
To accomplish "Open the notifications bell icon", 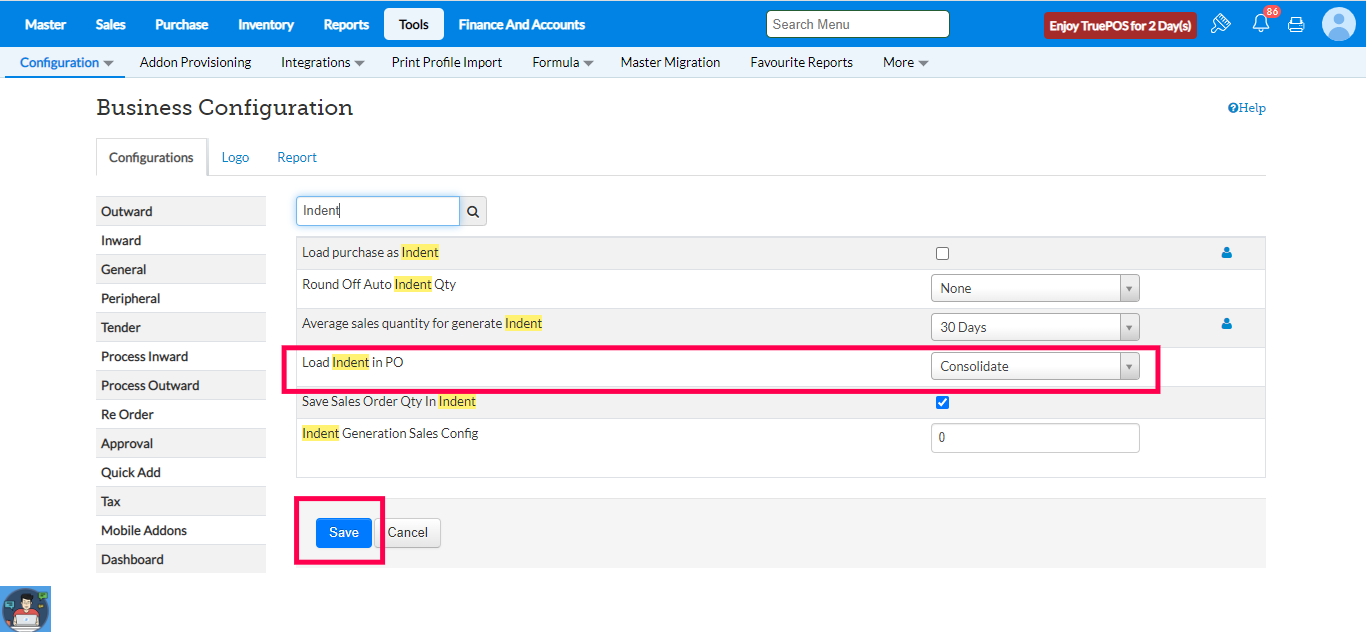I will [x=1260, y=24].
